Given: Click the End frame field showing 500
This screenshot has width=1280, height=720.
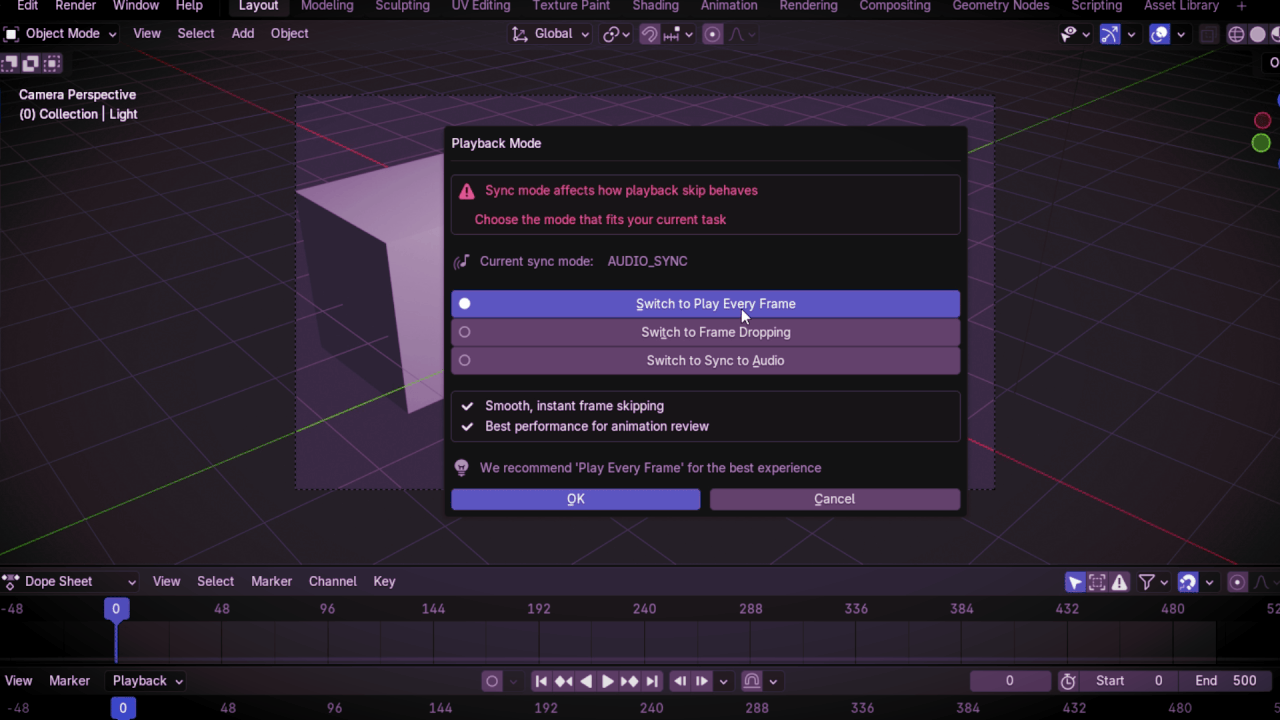Looking at the screenshot, I should coord(1225,681).
